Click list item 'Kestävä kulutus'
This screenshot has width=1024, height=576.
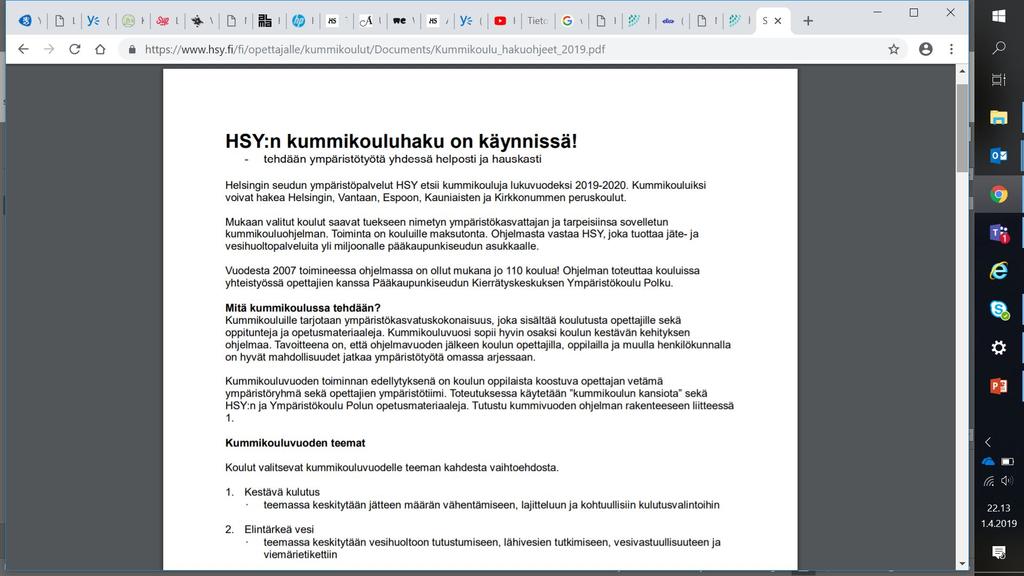(282, 492)
